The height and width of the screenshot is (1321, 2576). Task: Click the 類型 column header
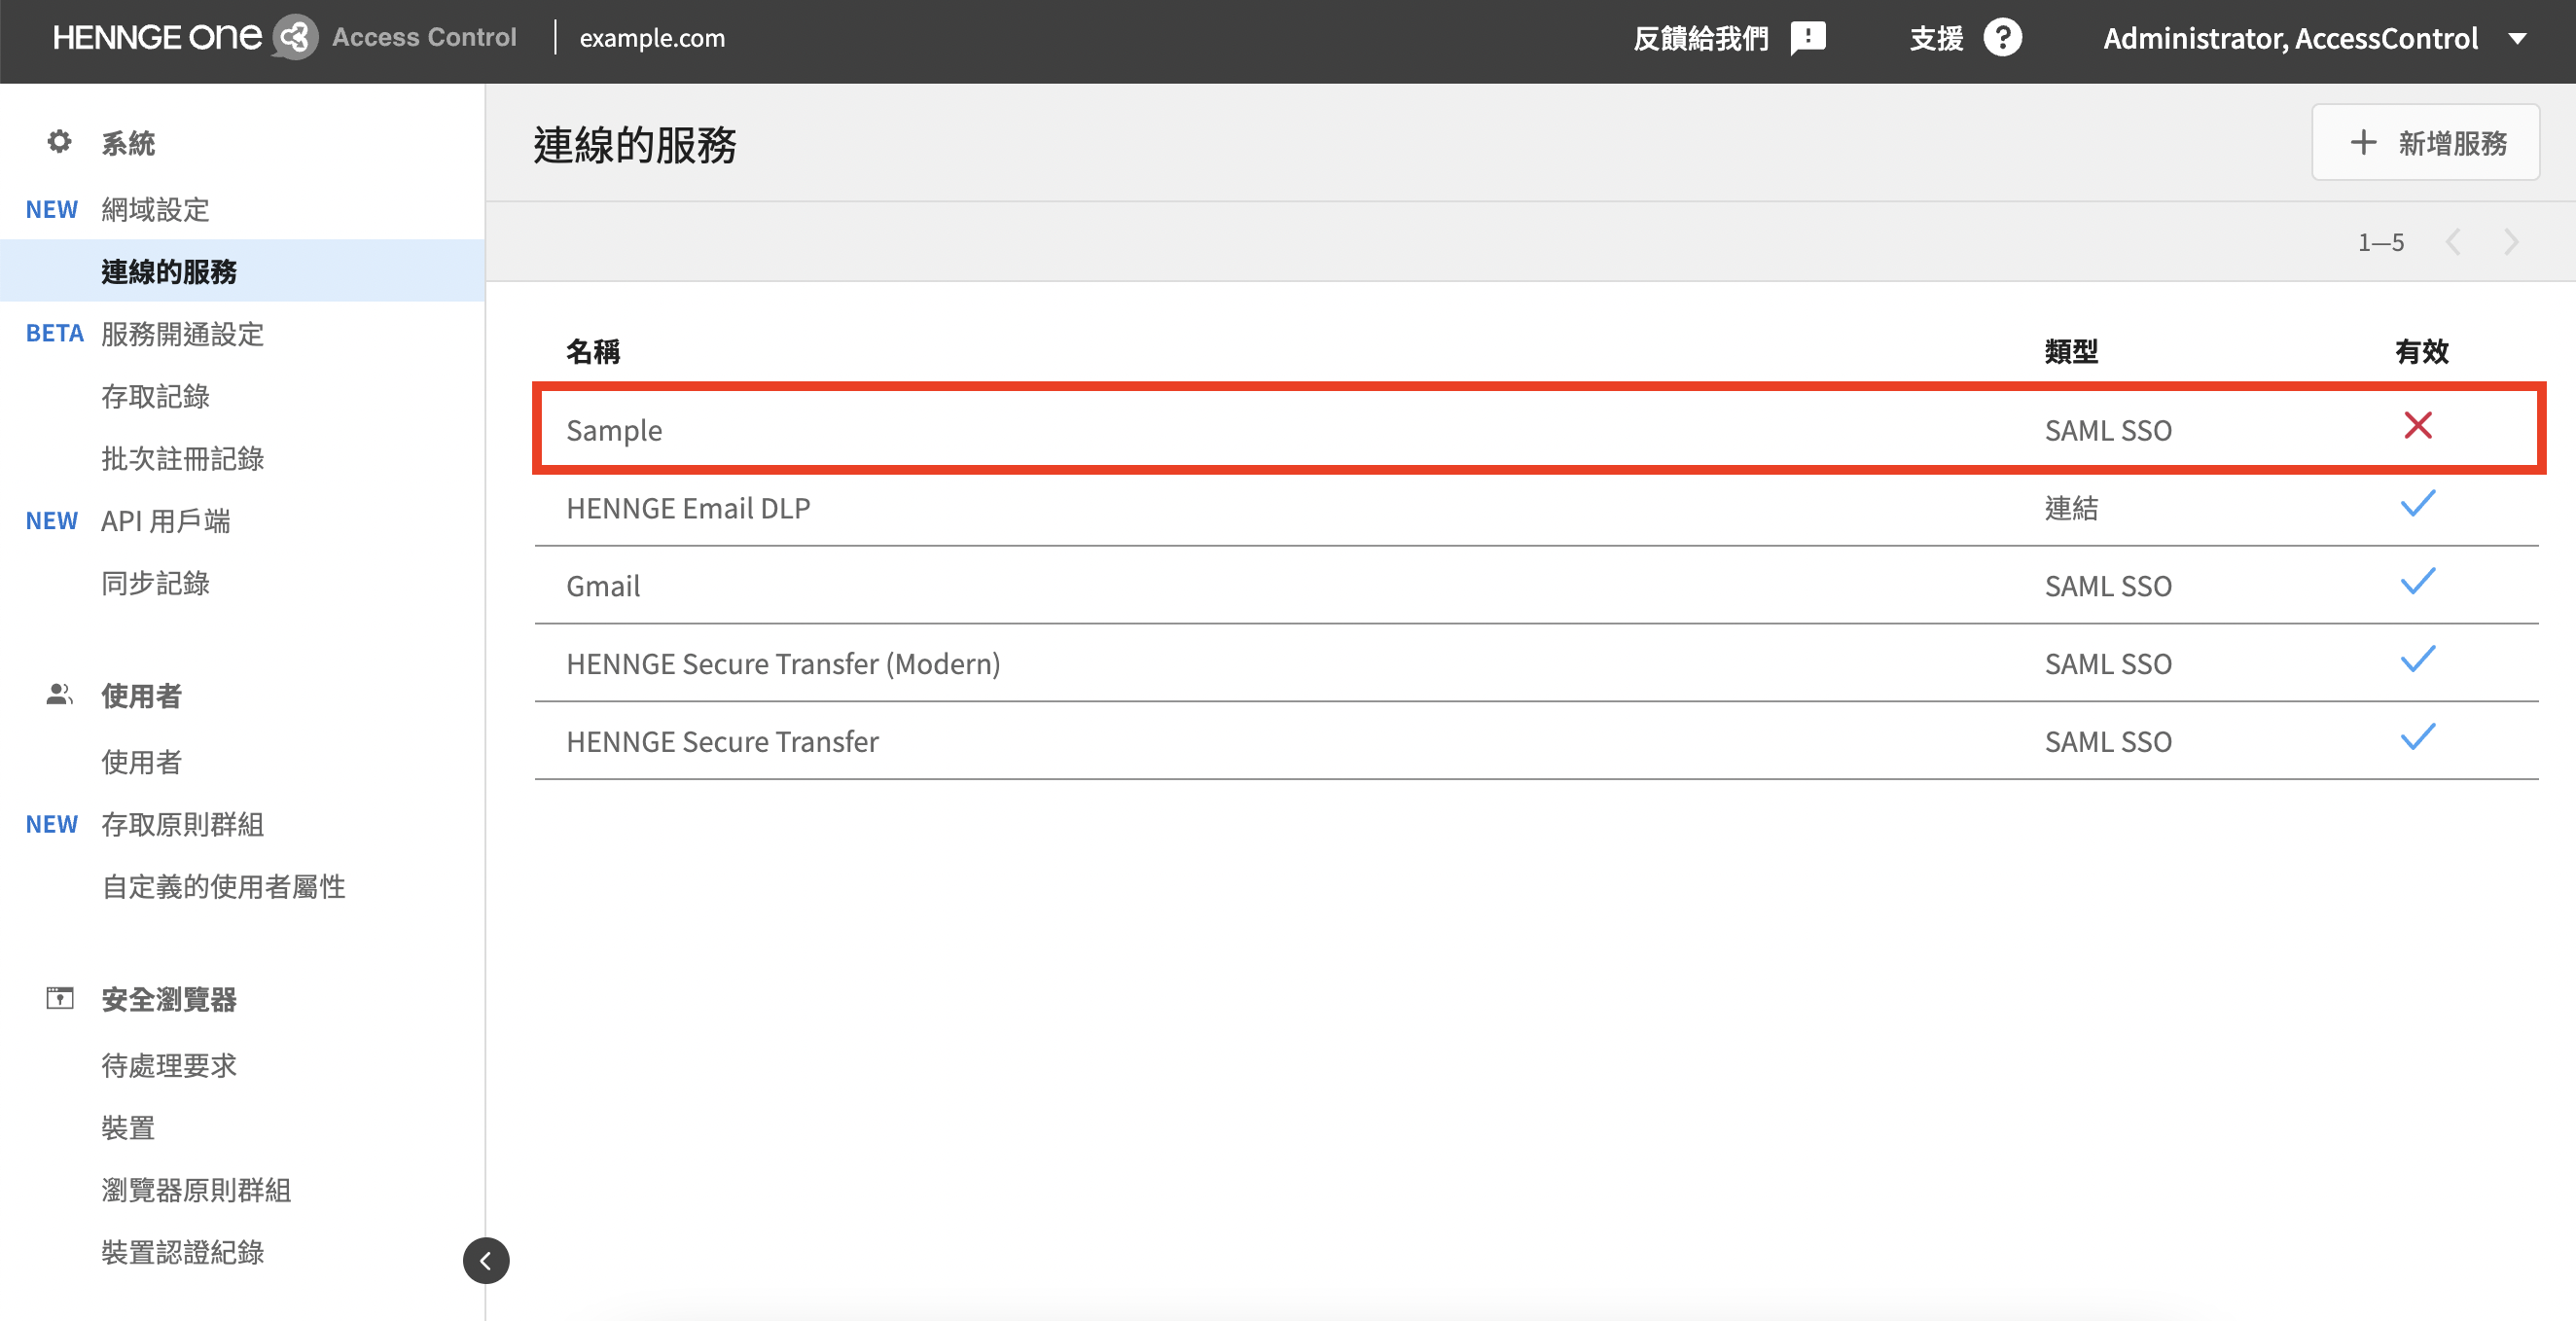(2071, 352)
